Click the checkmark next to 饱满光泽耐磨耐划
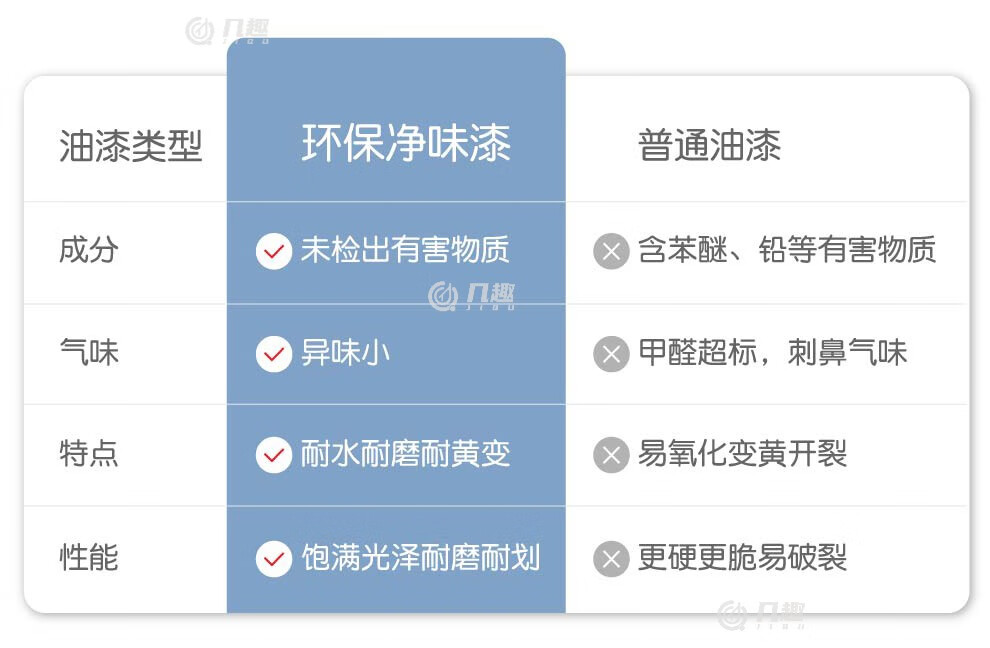Image resolution: width=990 pixels, height=648 pixels. pyautogui.click(x=273, y=559)
